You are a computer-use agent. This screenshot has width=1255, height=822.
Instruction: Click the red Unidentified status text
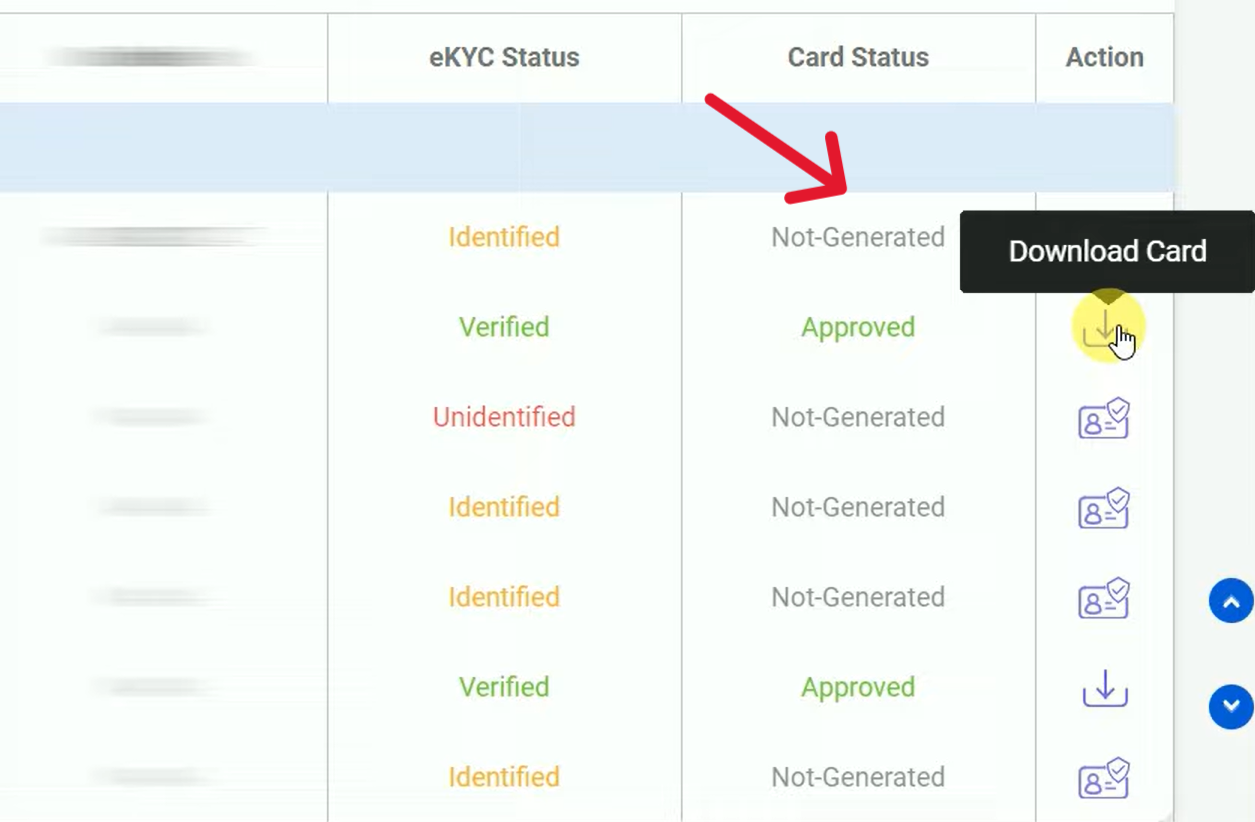click(504, 417)
